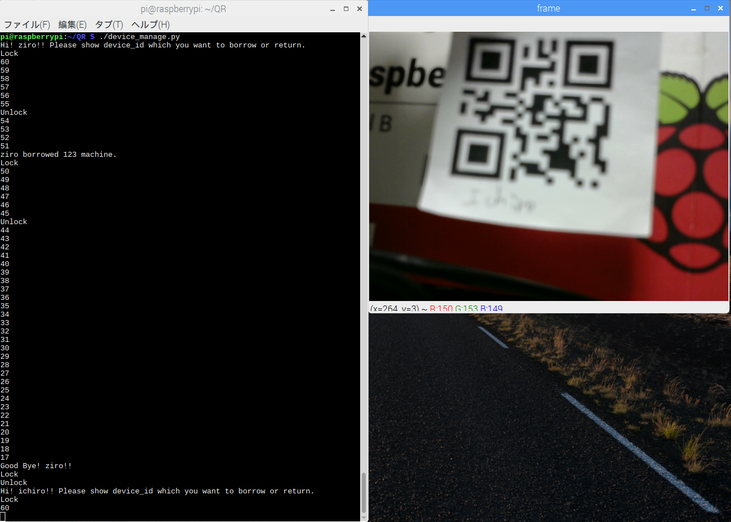Minimize the terminal window
This screenshot has height=522, width=731.
(x=332, y=8)
